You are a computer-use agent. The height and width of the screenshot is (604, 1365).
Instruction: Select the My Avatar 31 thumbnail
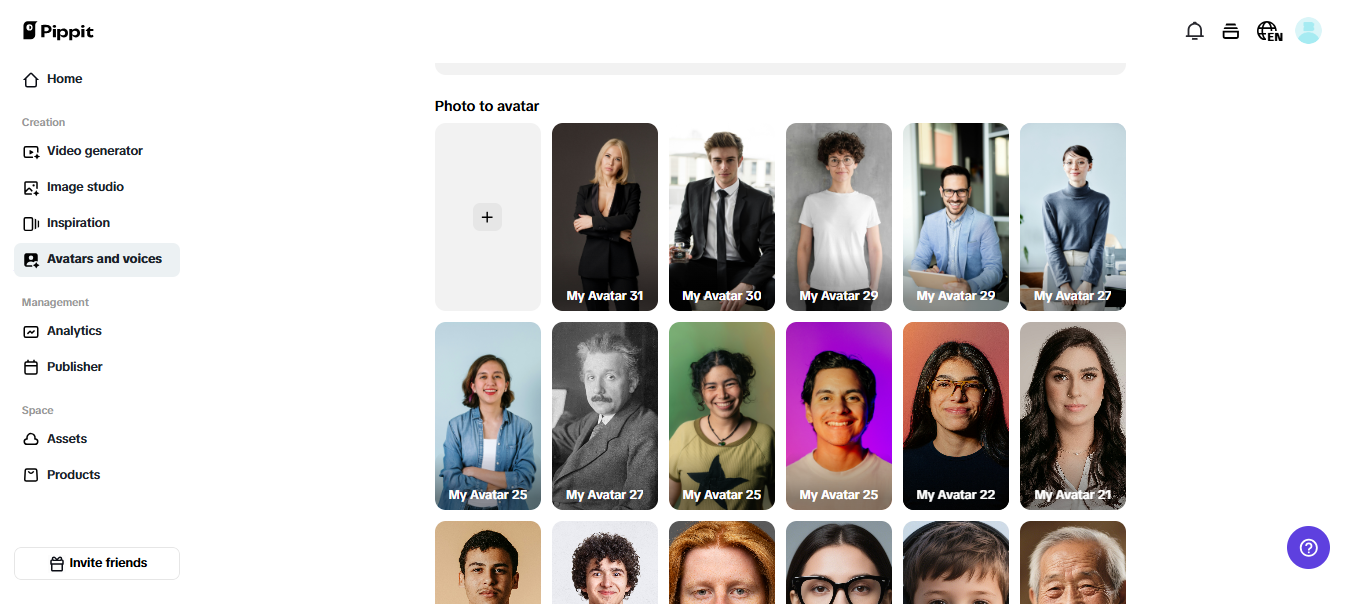pyautogui.click(x=605, y=216)
